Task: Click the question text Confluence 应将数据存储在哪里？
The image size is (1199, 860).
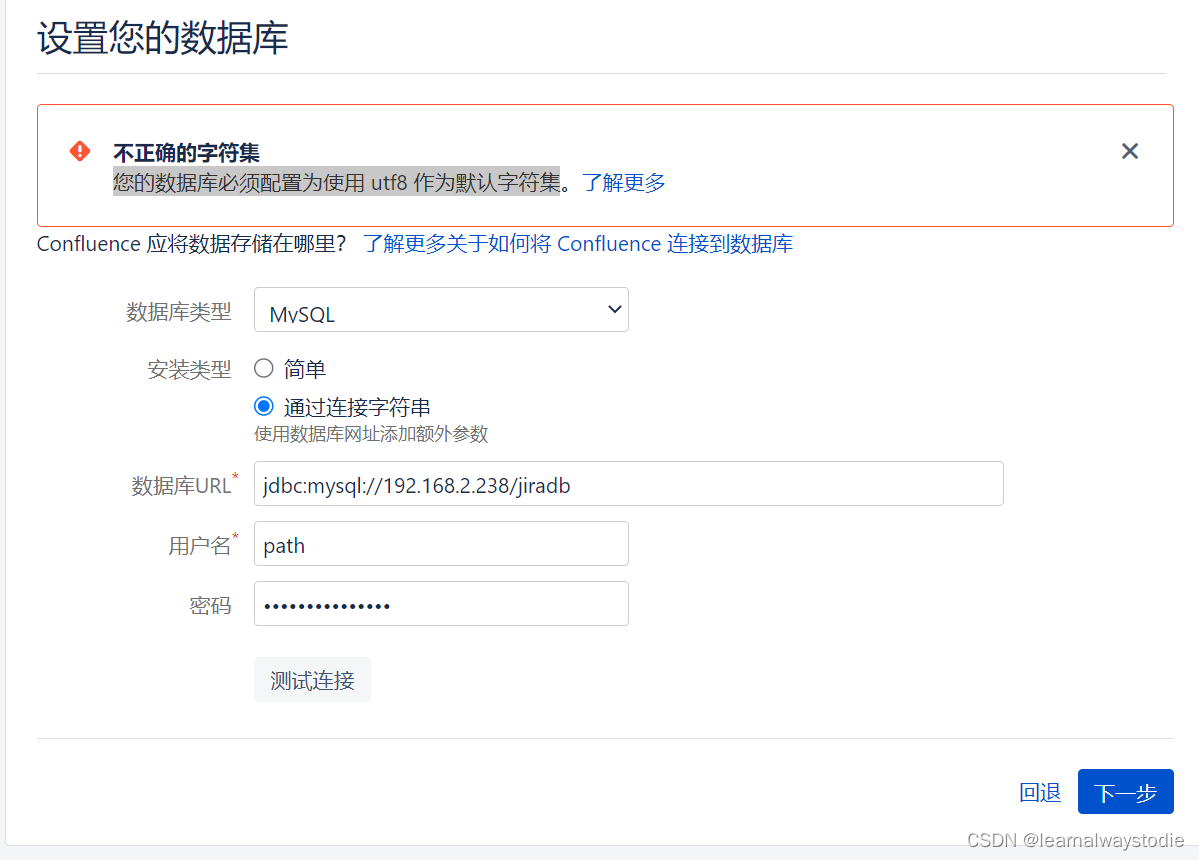Action: point(192,244)
